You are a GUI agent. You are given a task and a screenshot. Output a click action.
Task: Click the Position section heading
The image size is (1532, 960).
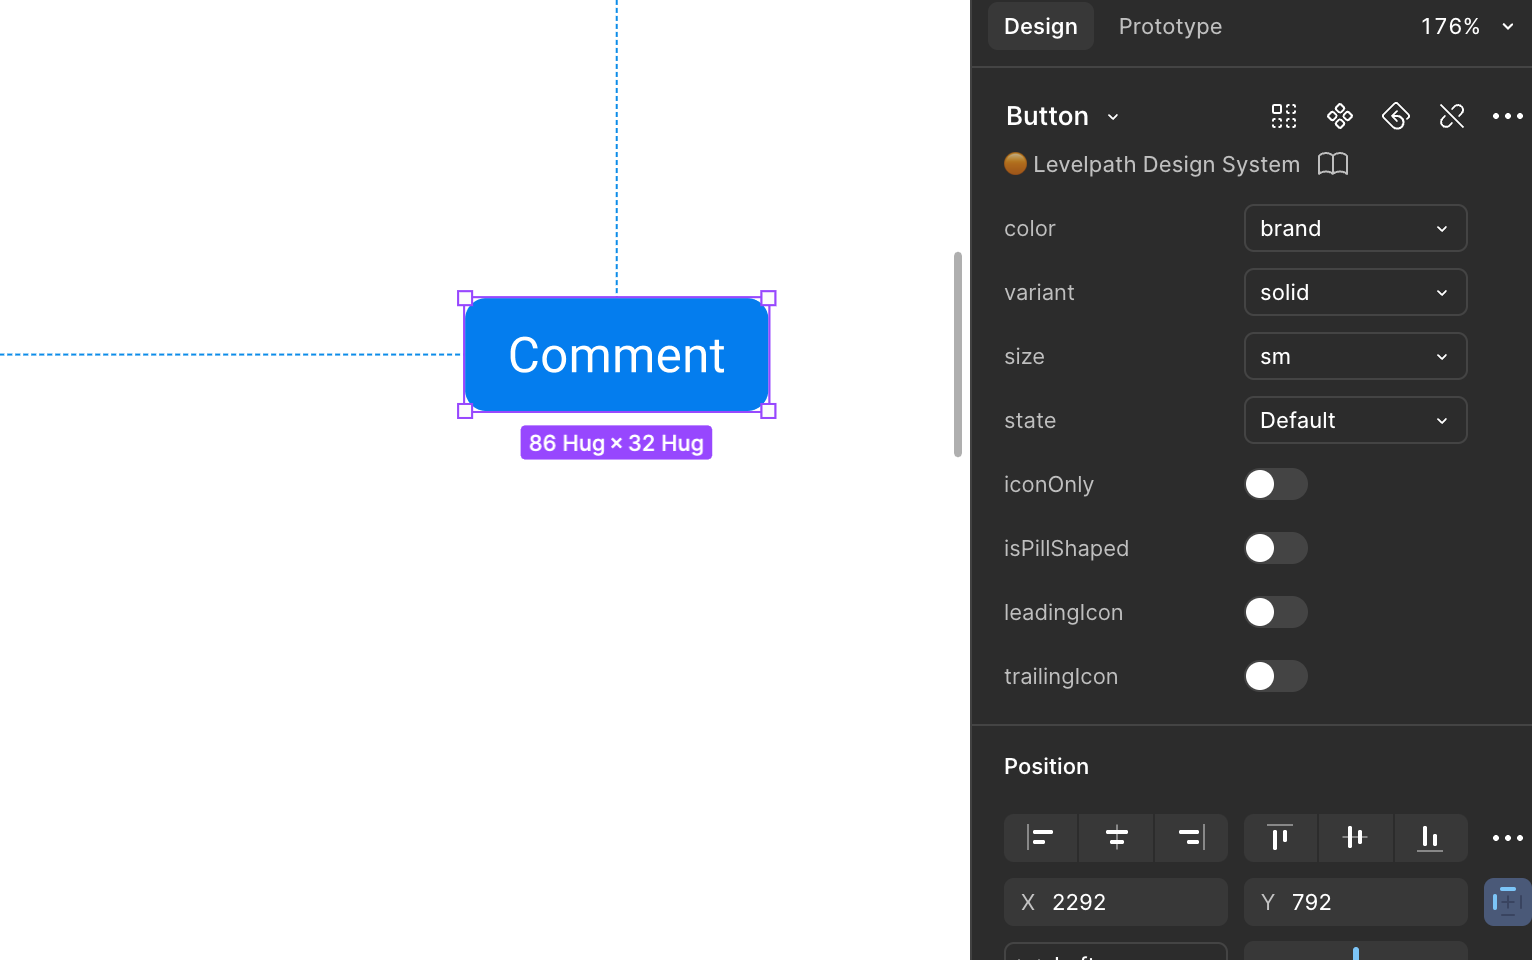click(1046, 766)
